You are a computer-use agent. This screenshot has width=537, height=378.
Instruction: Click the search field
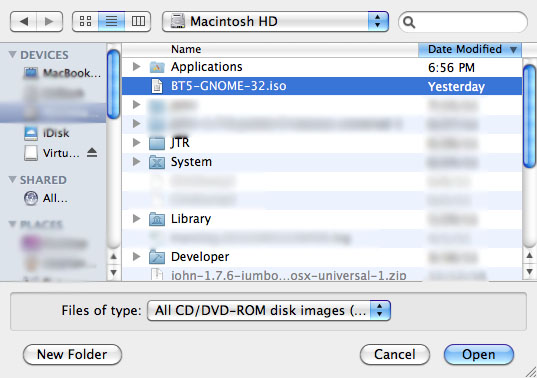(463, 22)
